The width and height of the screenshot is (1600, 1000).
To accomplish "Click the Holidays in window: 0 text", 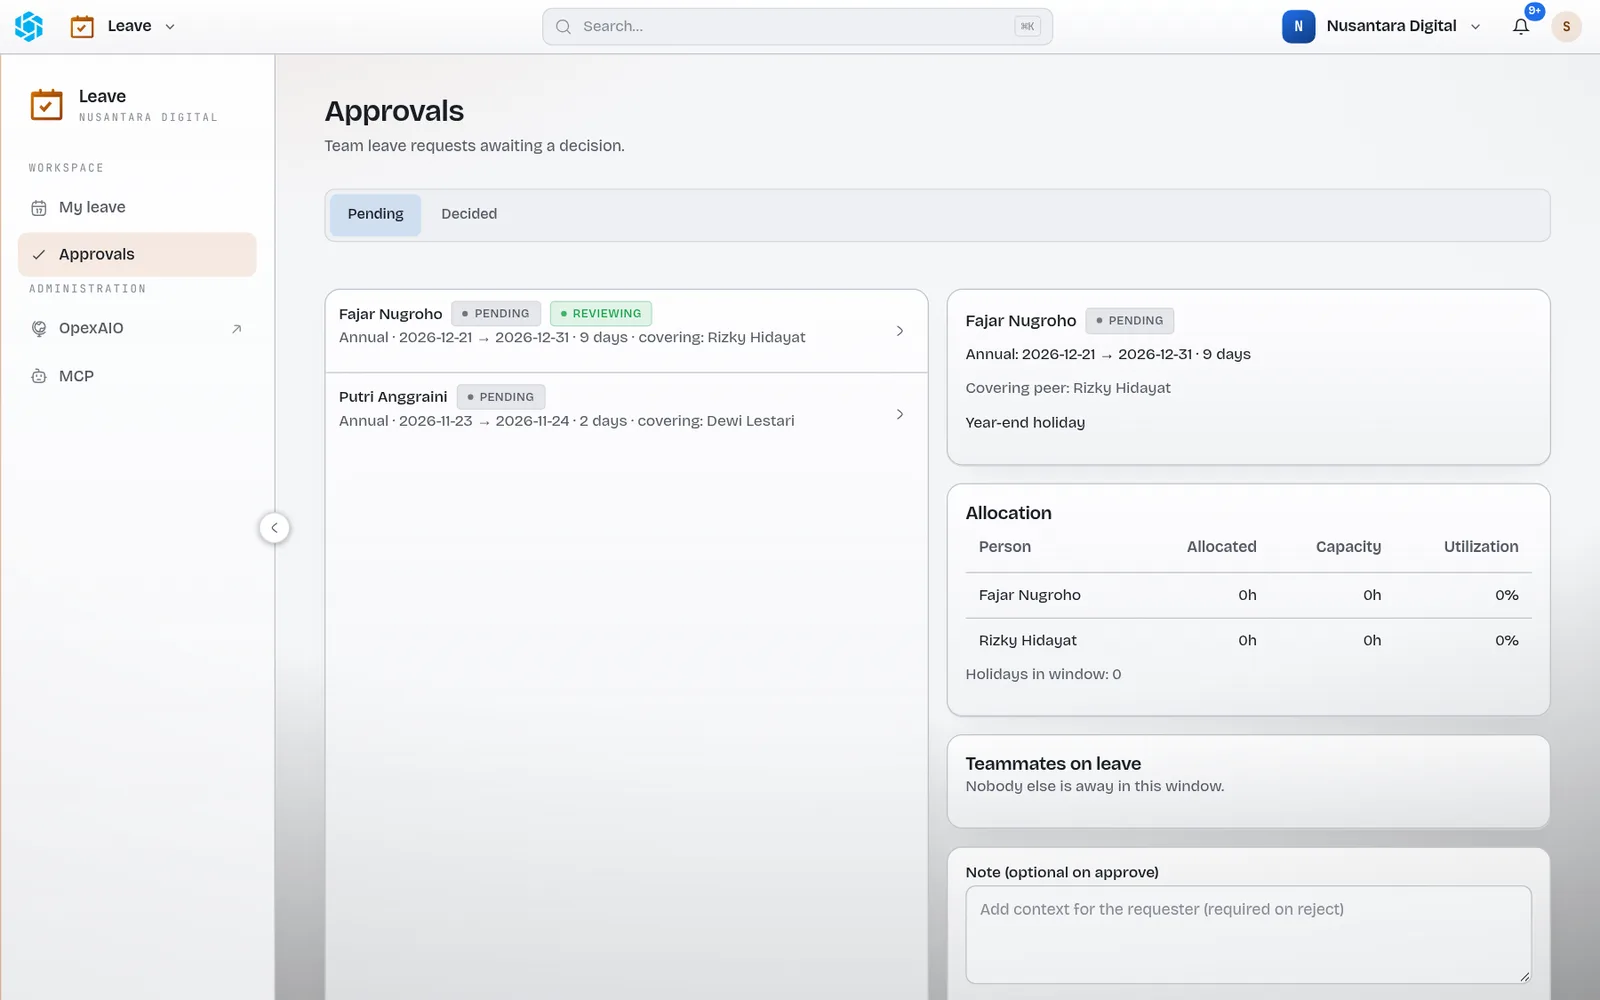I will 1043,675.
